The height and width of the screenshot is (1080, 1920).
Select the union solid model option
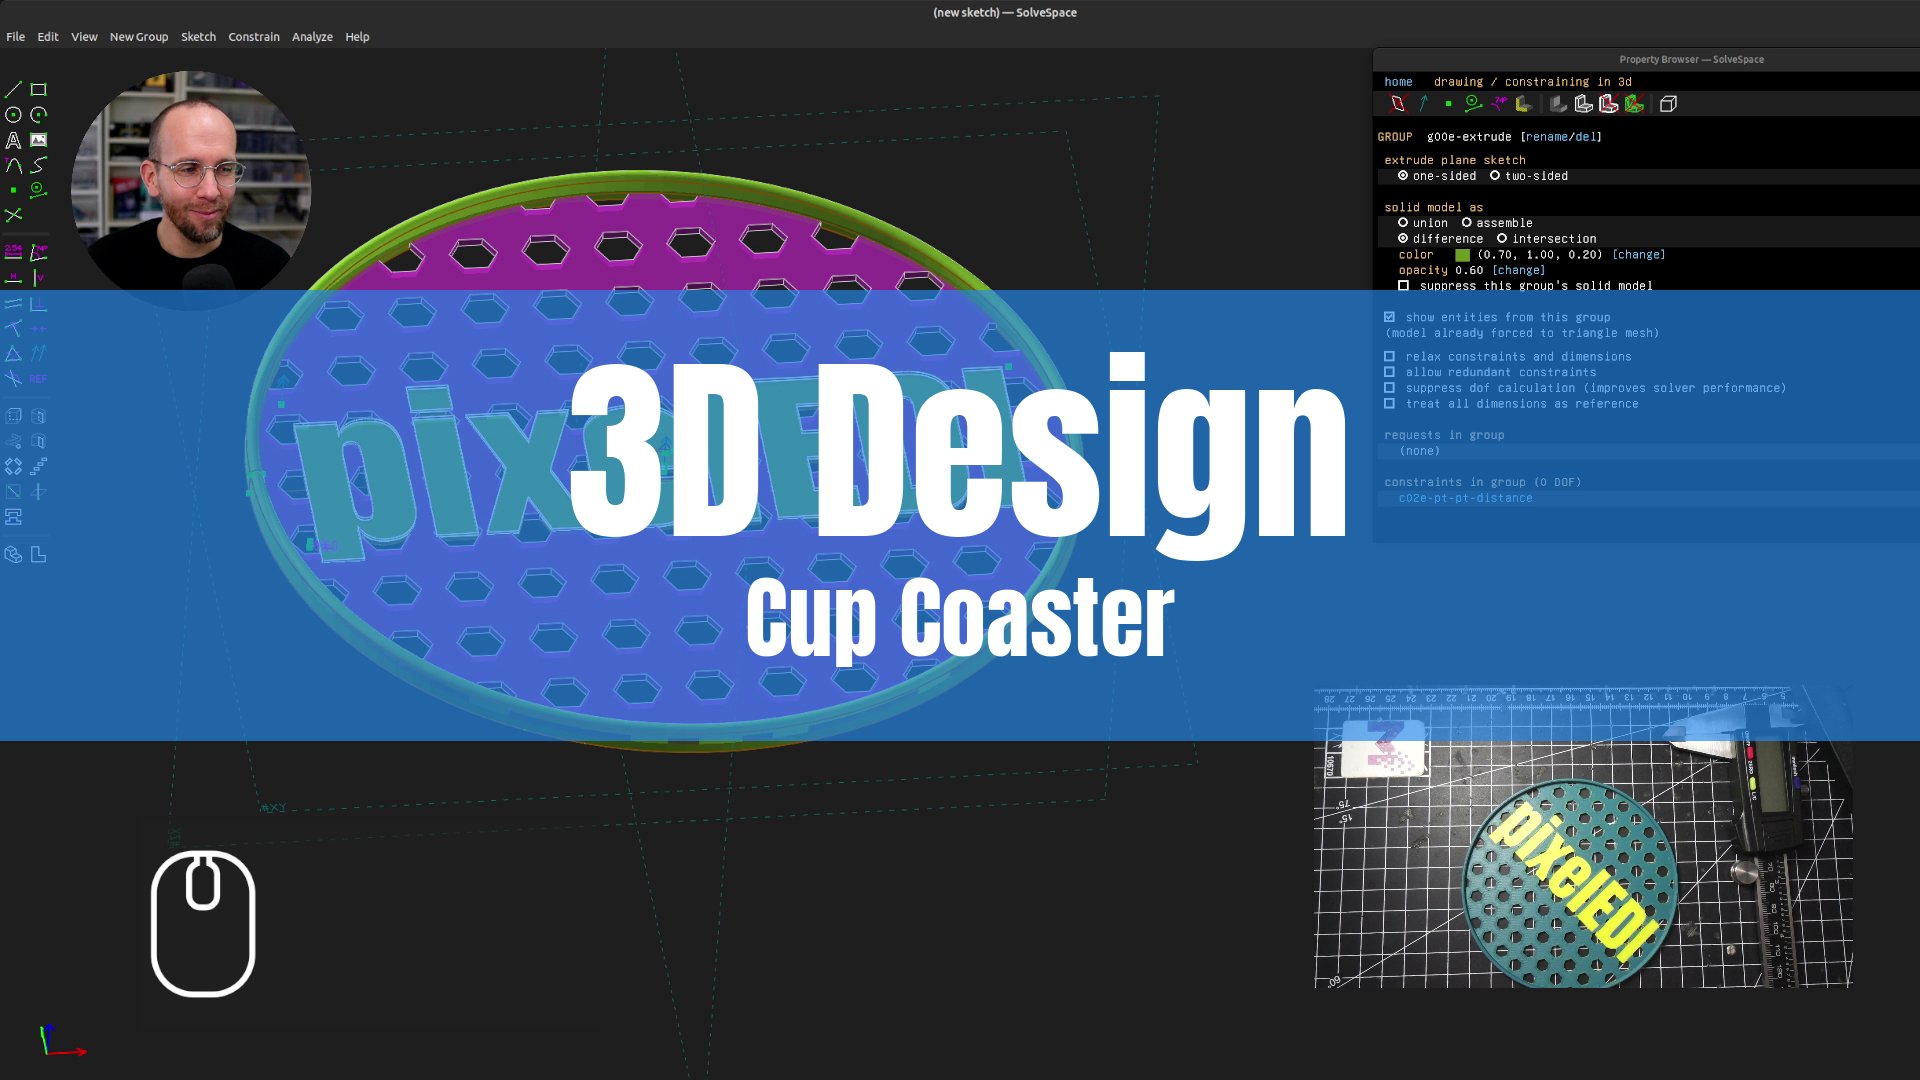1403,223
